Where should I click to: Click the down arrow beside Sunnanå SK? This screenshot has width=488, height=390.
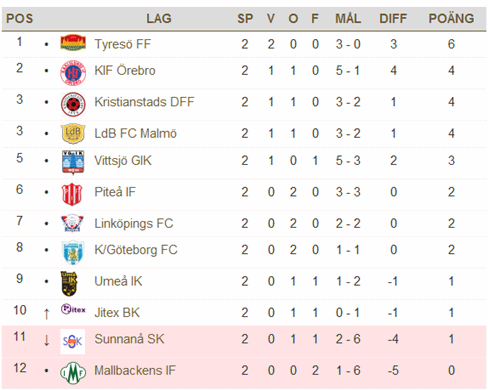tap(46, 340)
